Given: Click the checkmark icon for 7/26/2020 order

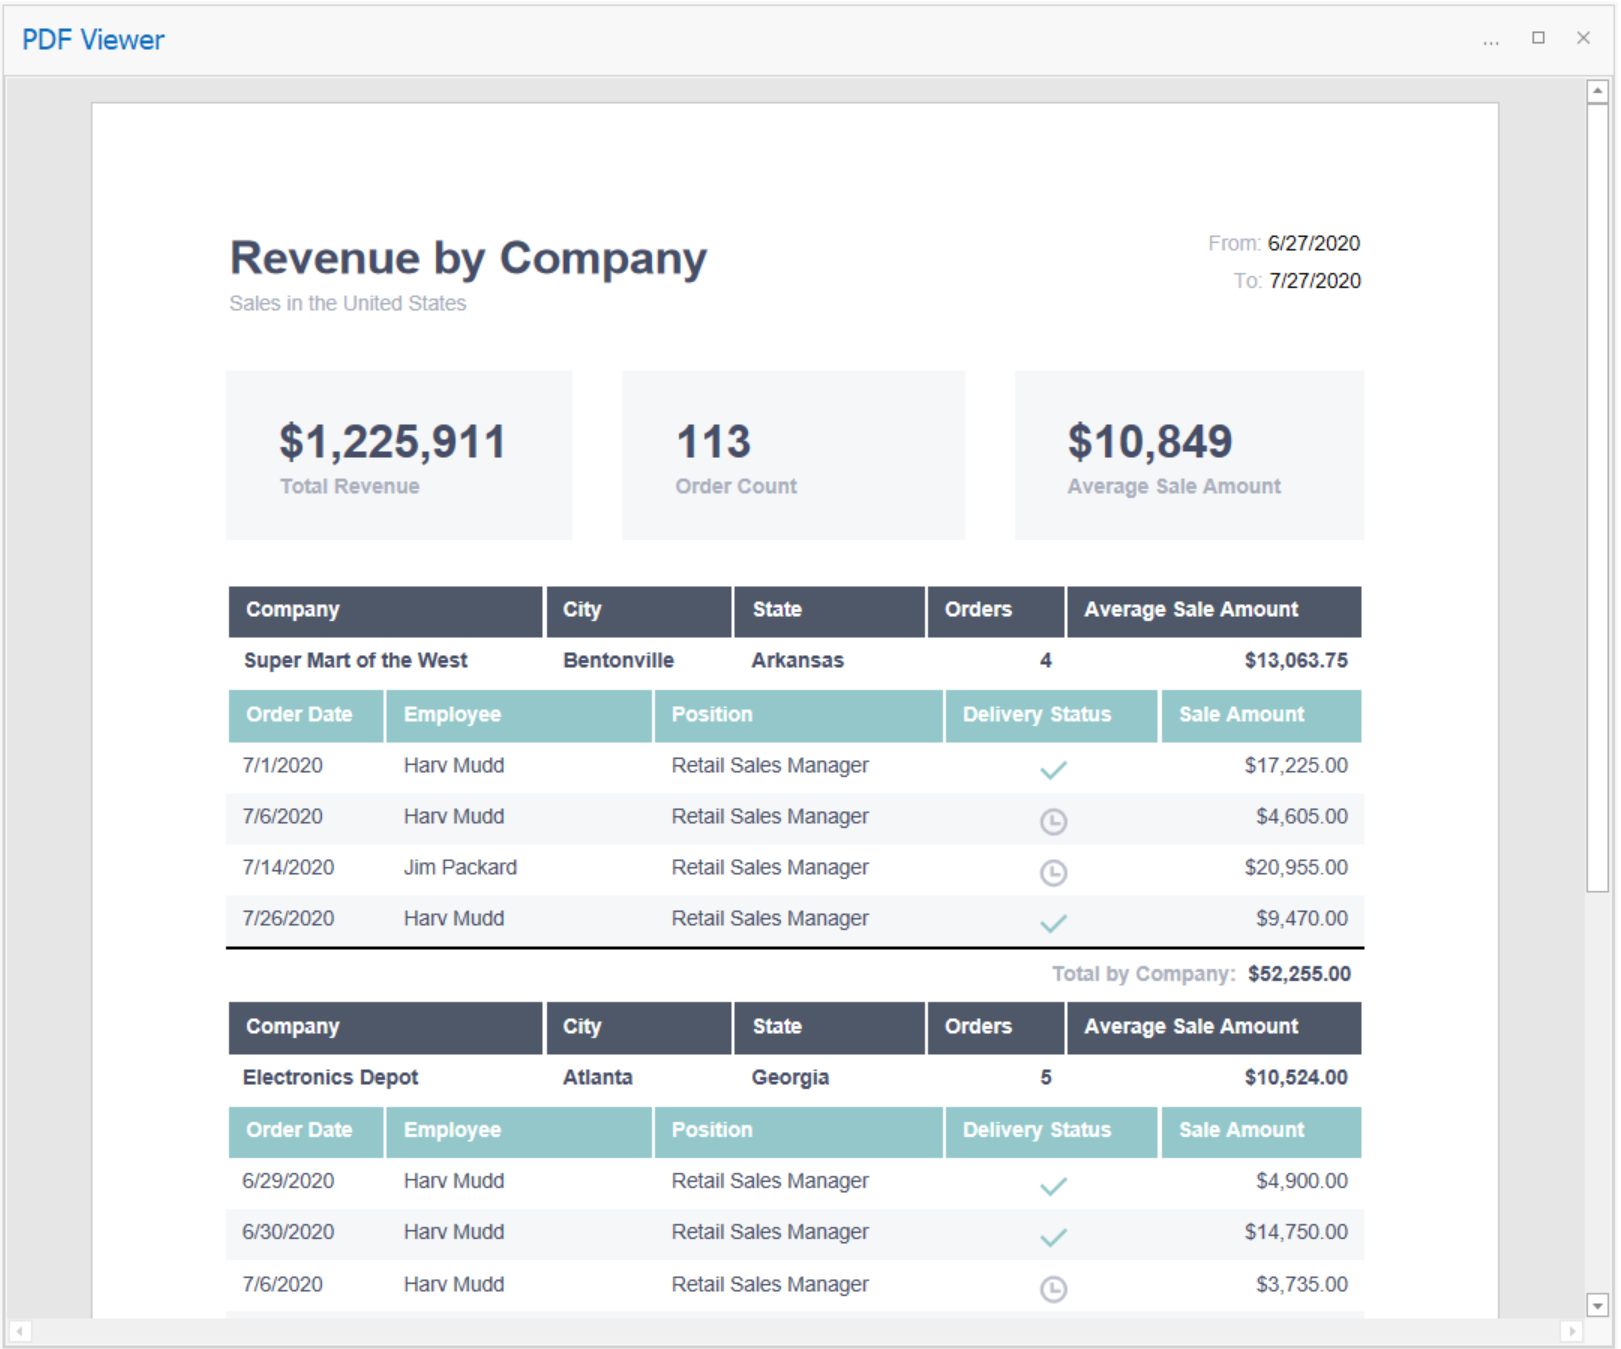Looking at the screenshot, I should pos(1053,922).
